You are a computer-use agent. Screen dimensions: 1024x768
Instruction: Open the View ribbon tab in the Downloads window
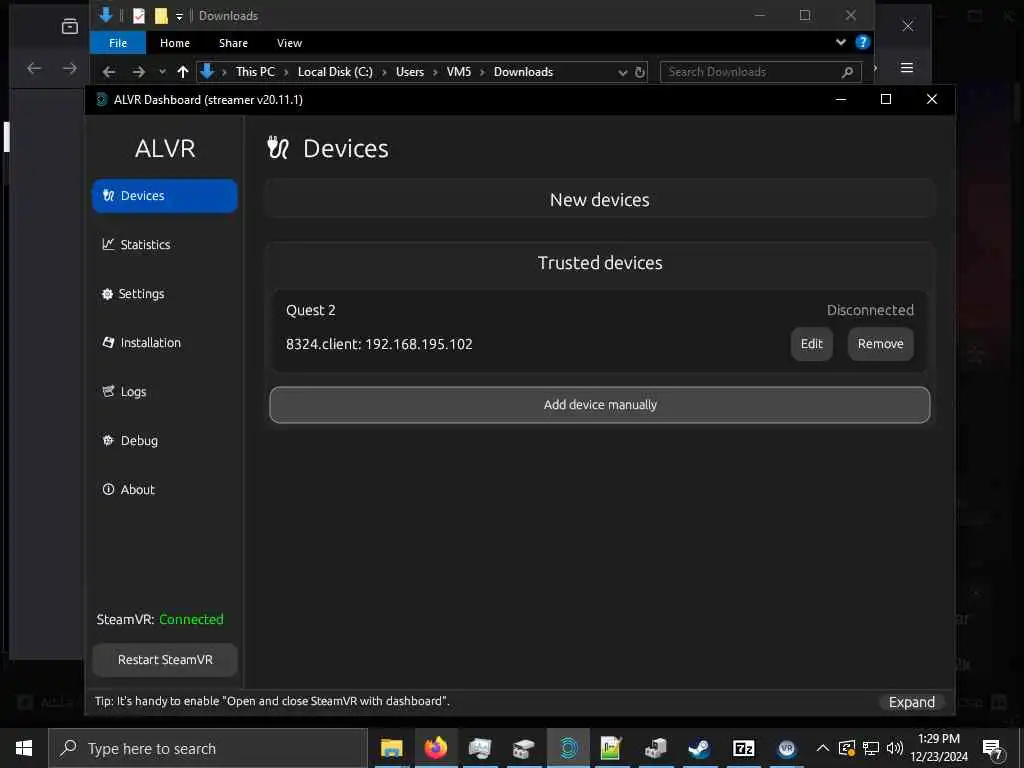tap(289, 43)
